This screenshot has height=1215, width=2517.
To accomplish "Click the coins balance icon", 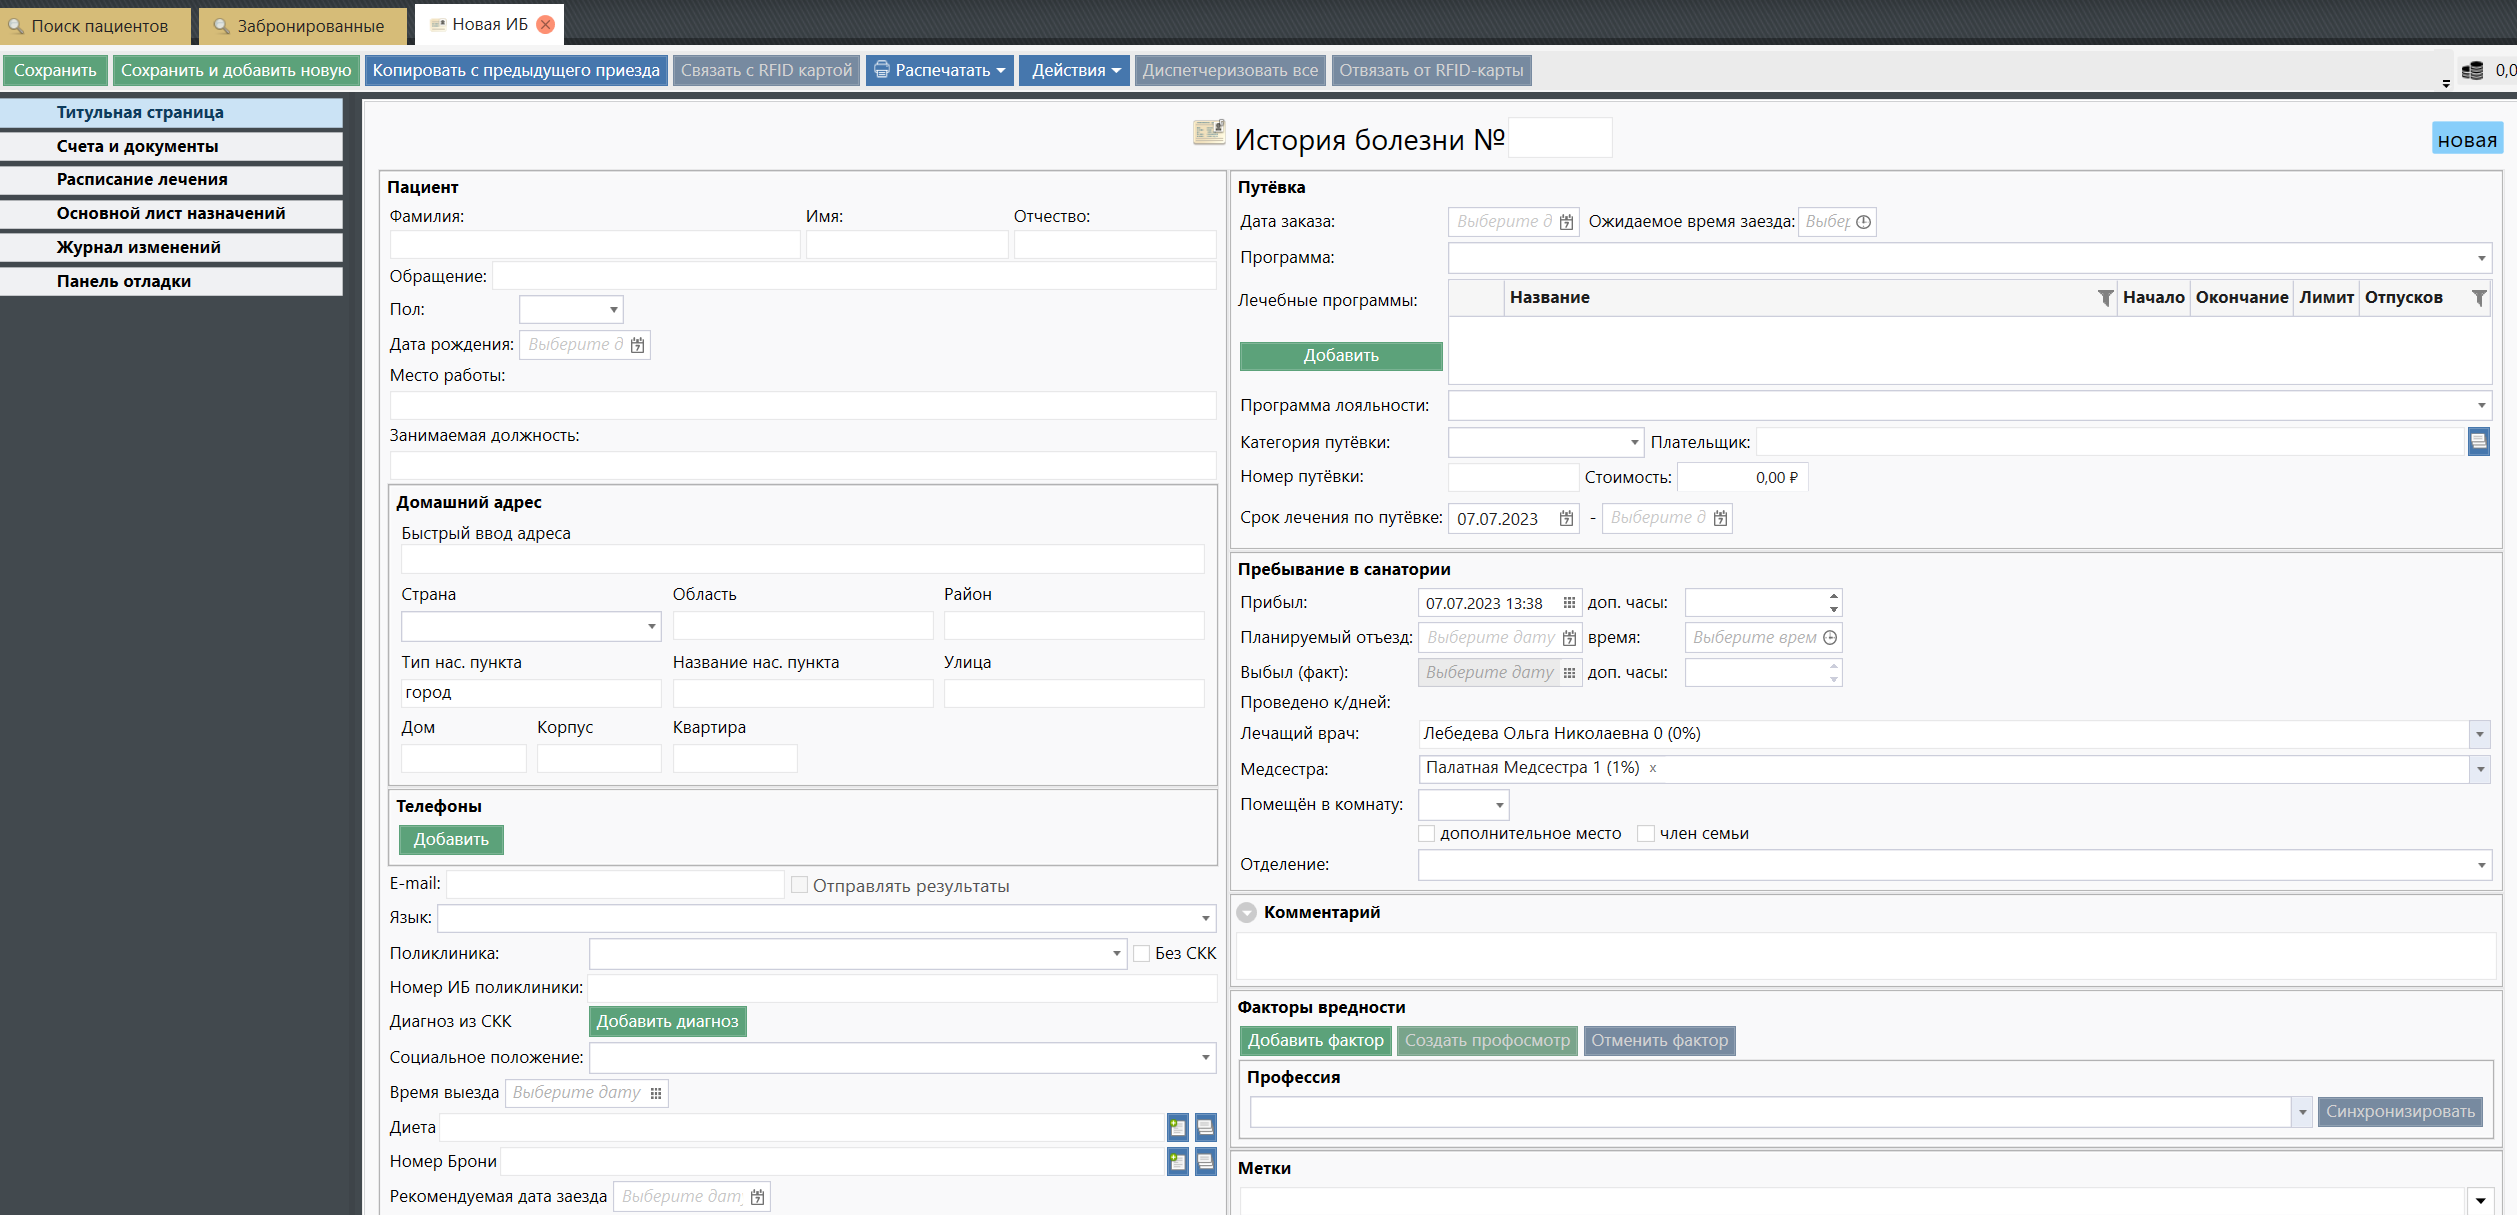I will (x=2472, y=70).
